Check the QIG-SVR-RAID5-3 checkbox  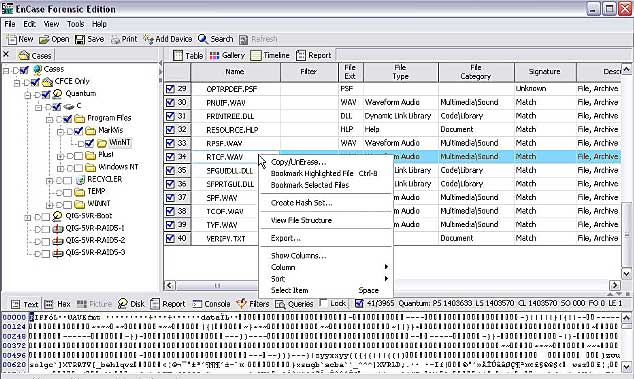coord(46,254)
